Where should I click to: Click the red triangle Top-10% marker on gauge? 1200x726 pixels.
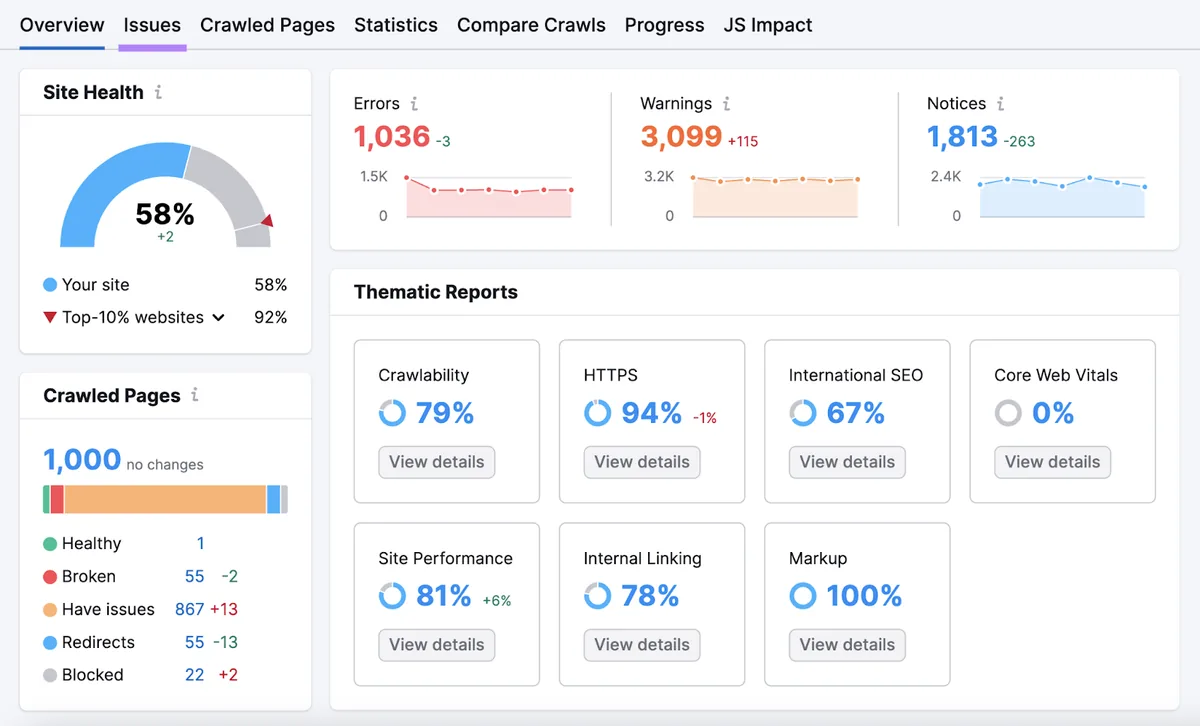(x=266, y=220)
